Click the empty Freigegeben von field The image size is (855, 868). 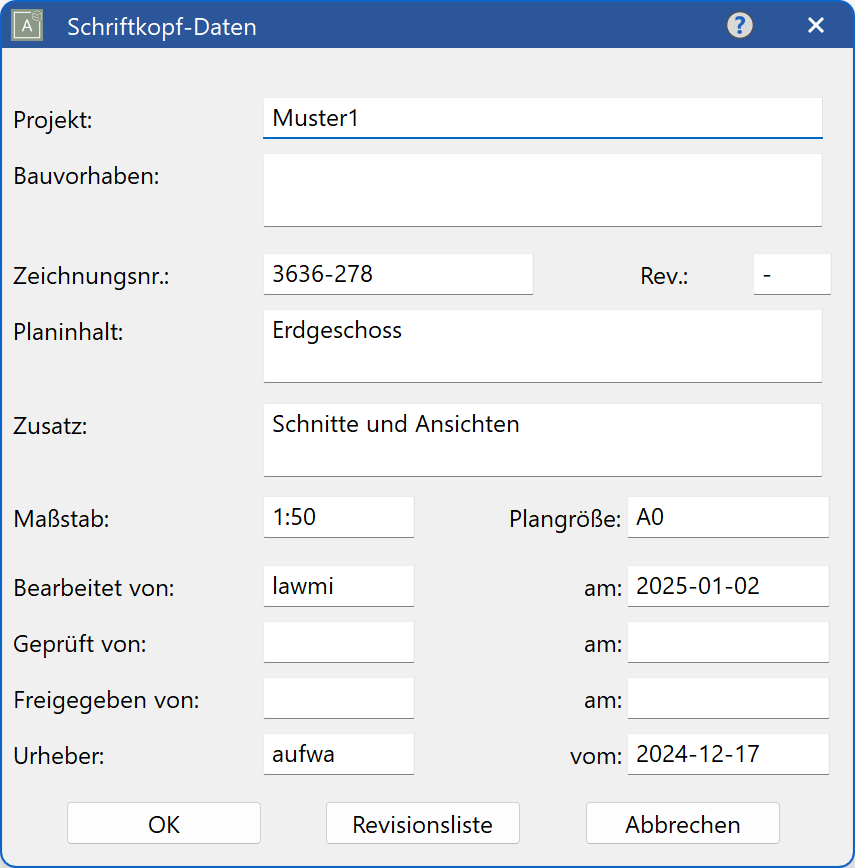click(x=338, y=698)
